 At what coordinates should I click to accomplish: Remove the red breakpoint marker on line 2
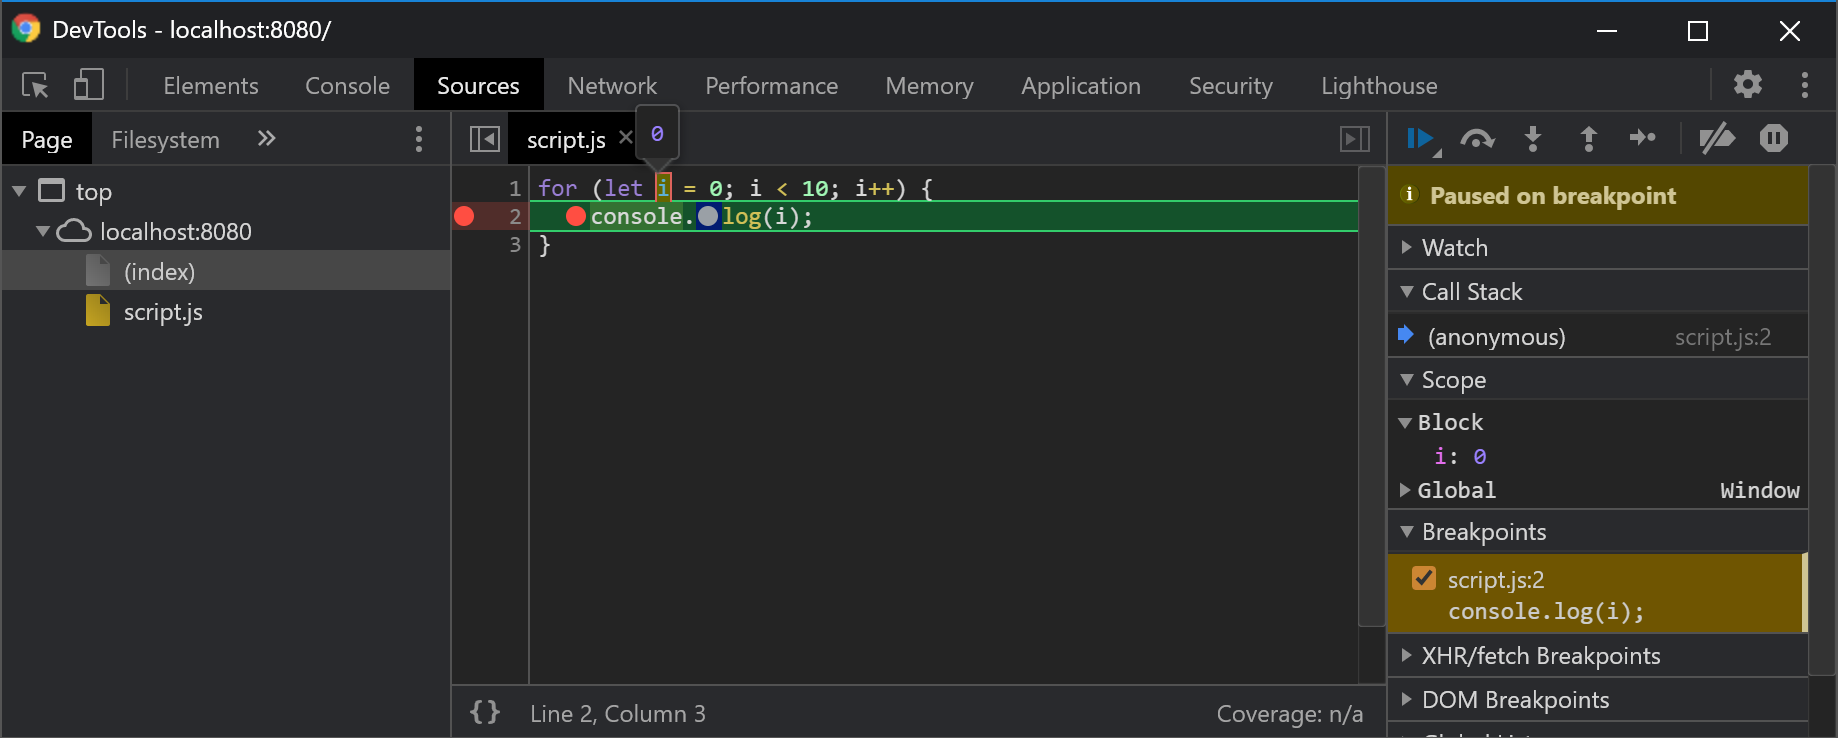465,216
